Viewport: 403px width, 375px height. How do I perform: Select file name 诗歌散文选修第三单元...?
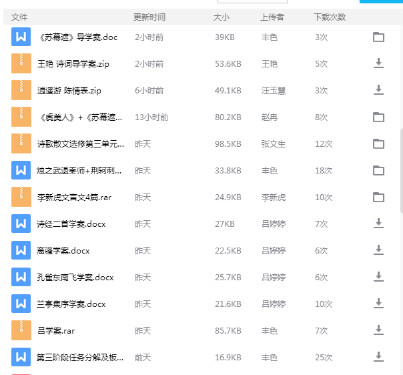[81, 144]
